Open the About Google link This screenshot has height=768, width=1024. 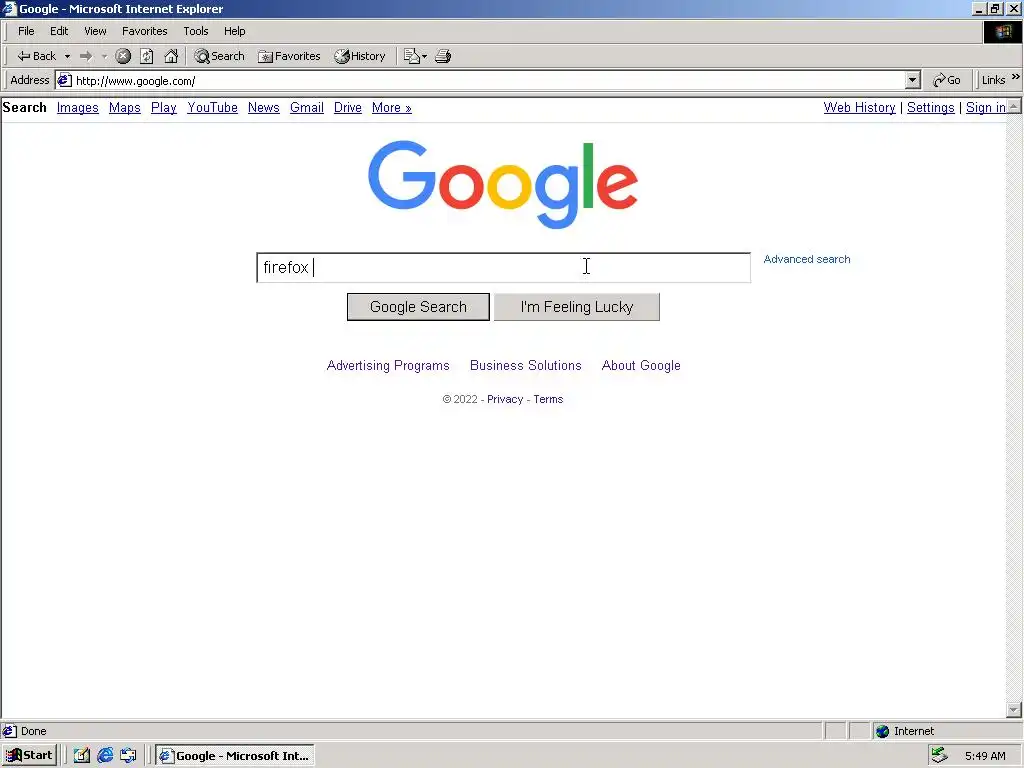pos(641,366)
